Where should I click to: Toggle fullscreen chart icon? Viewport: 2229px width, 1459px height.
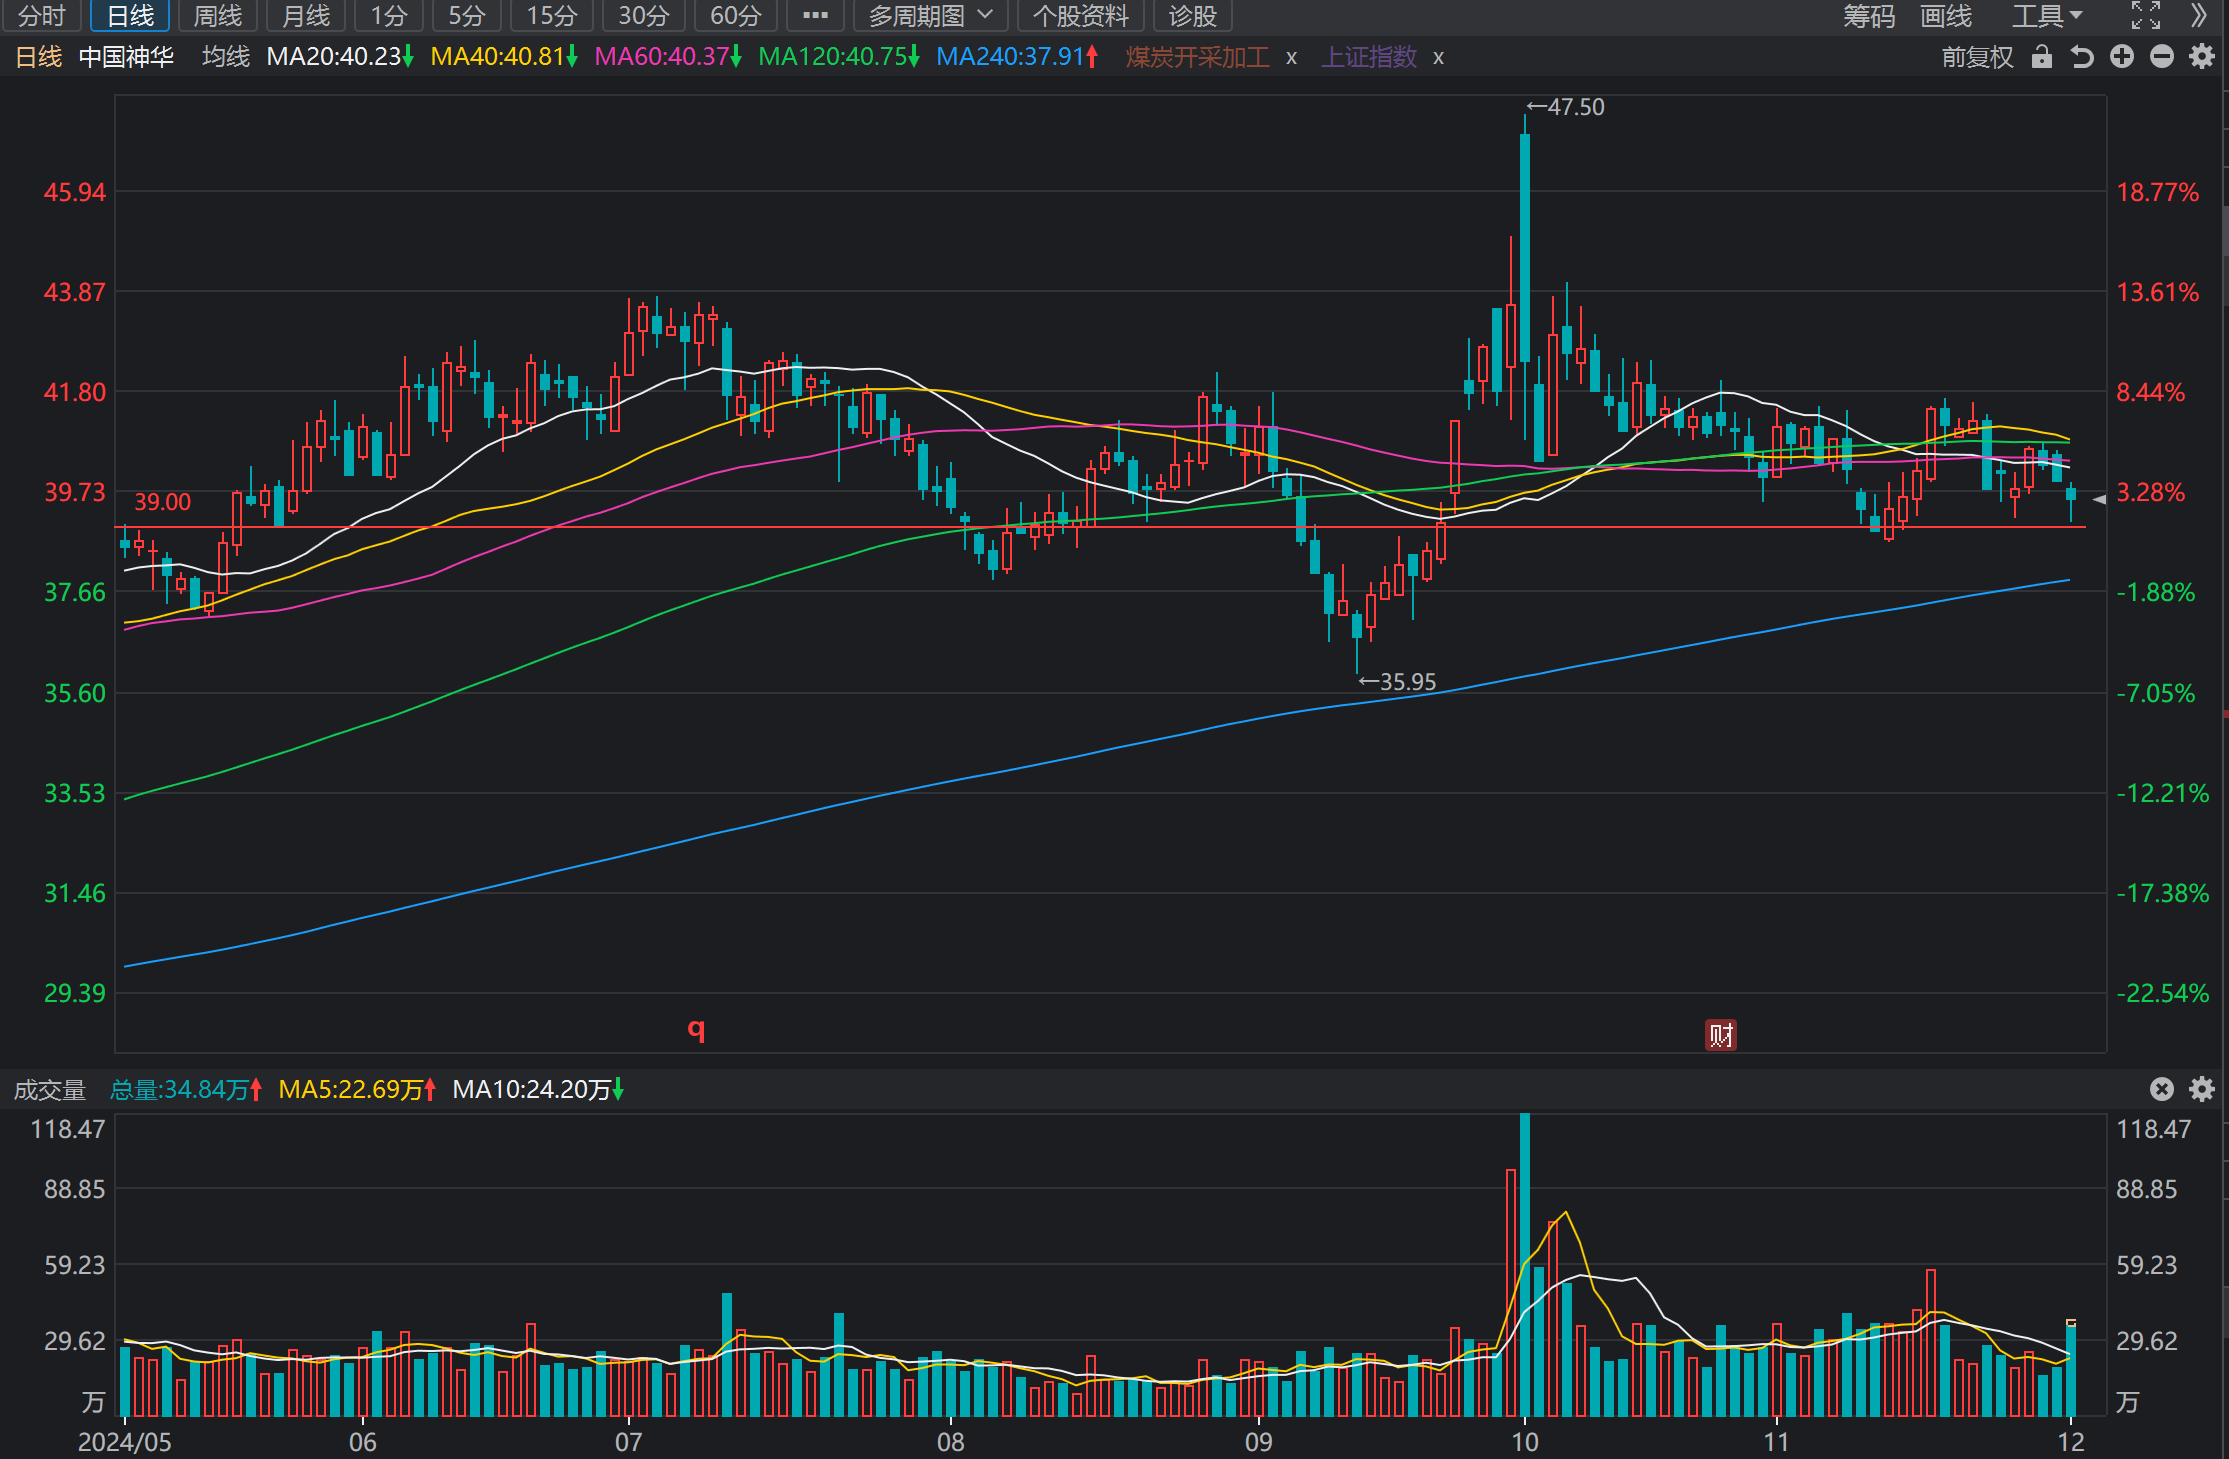click(x=2145, y=16)
